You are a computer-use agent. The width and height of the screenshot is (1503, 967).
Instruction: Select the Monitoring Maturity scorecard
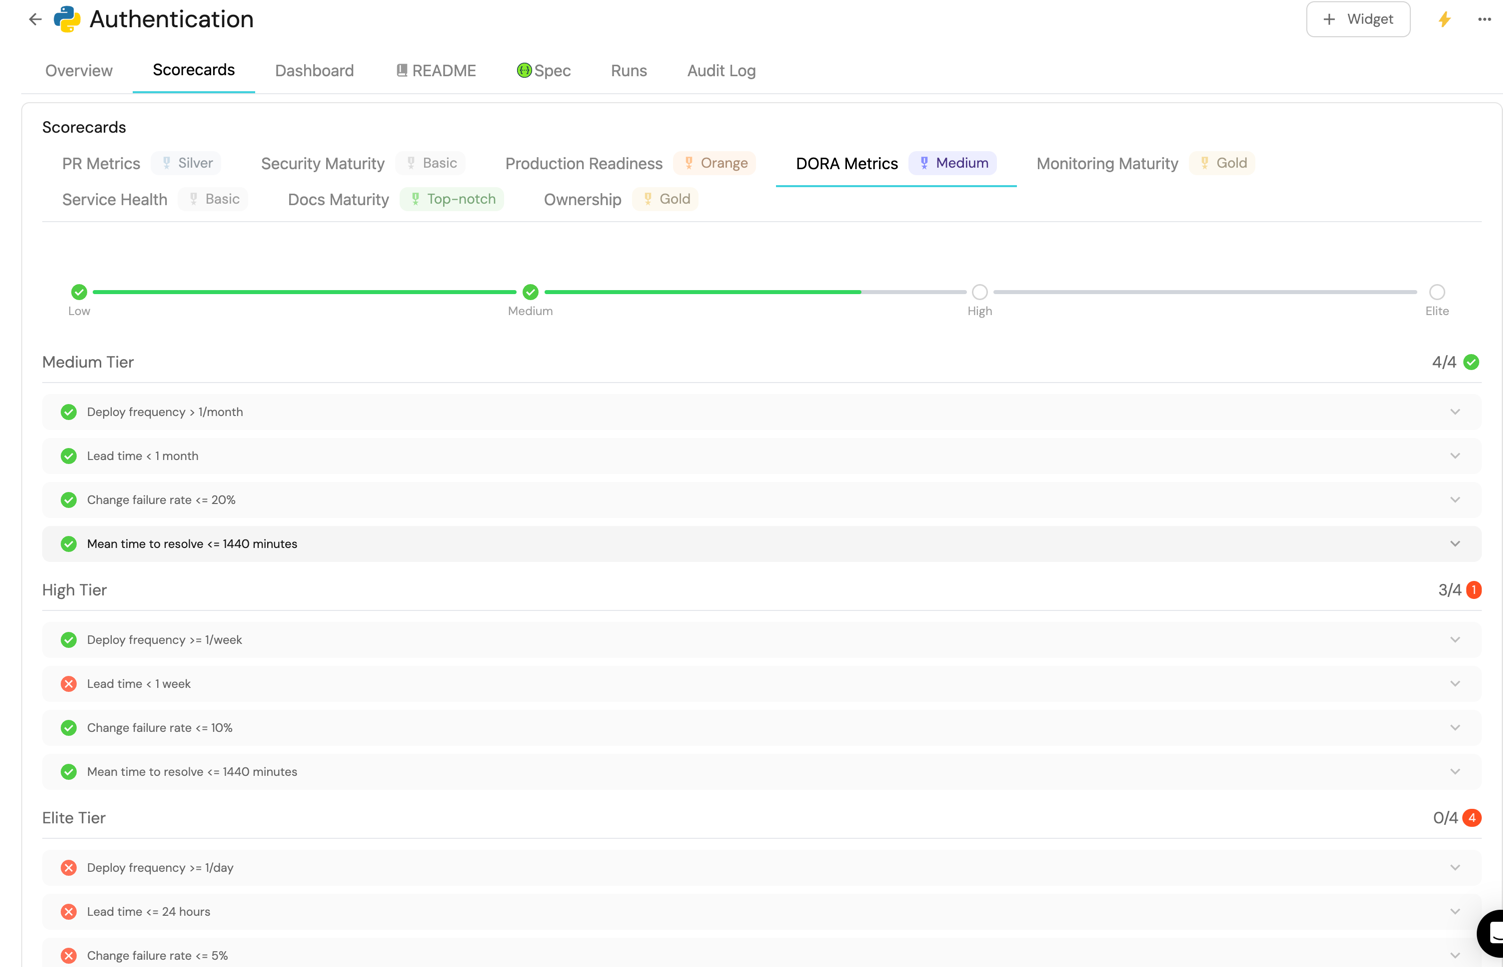point(1107,164)
